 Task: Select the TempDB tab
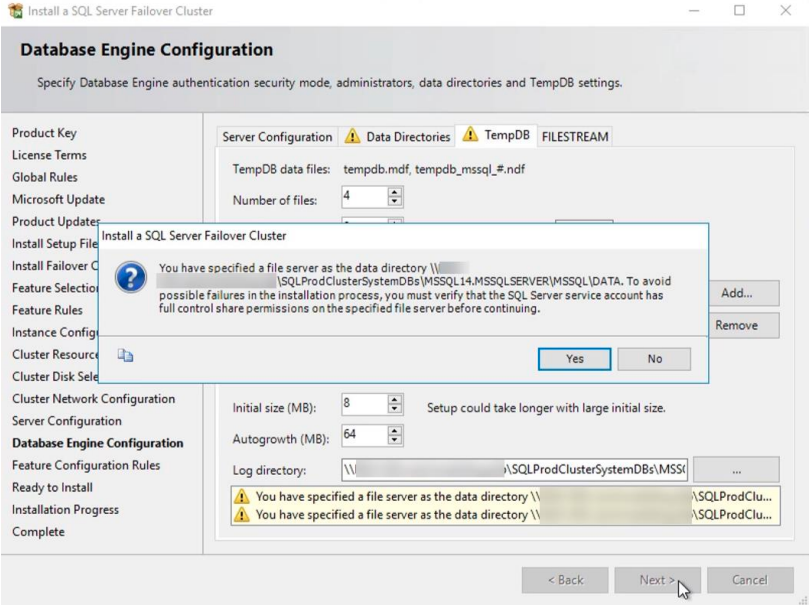496,135
